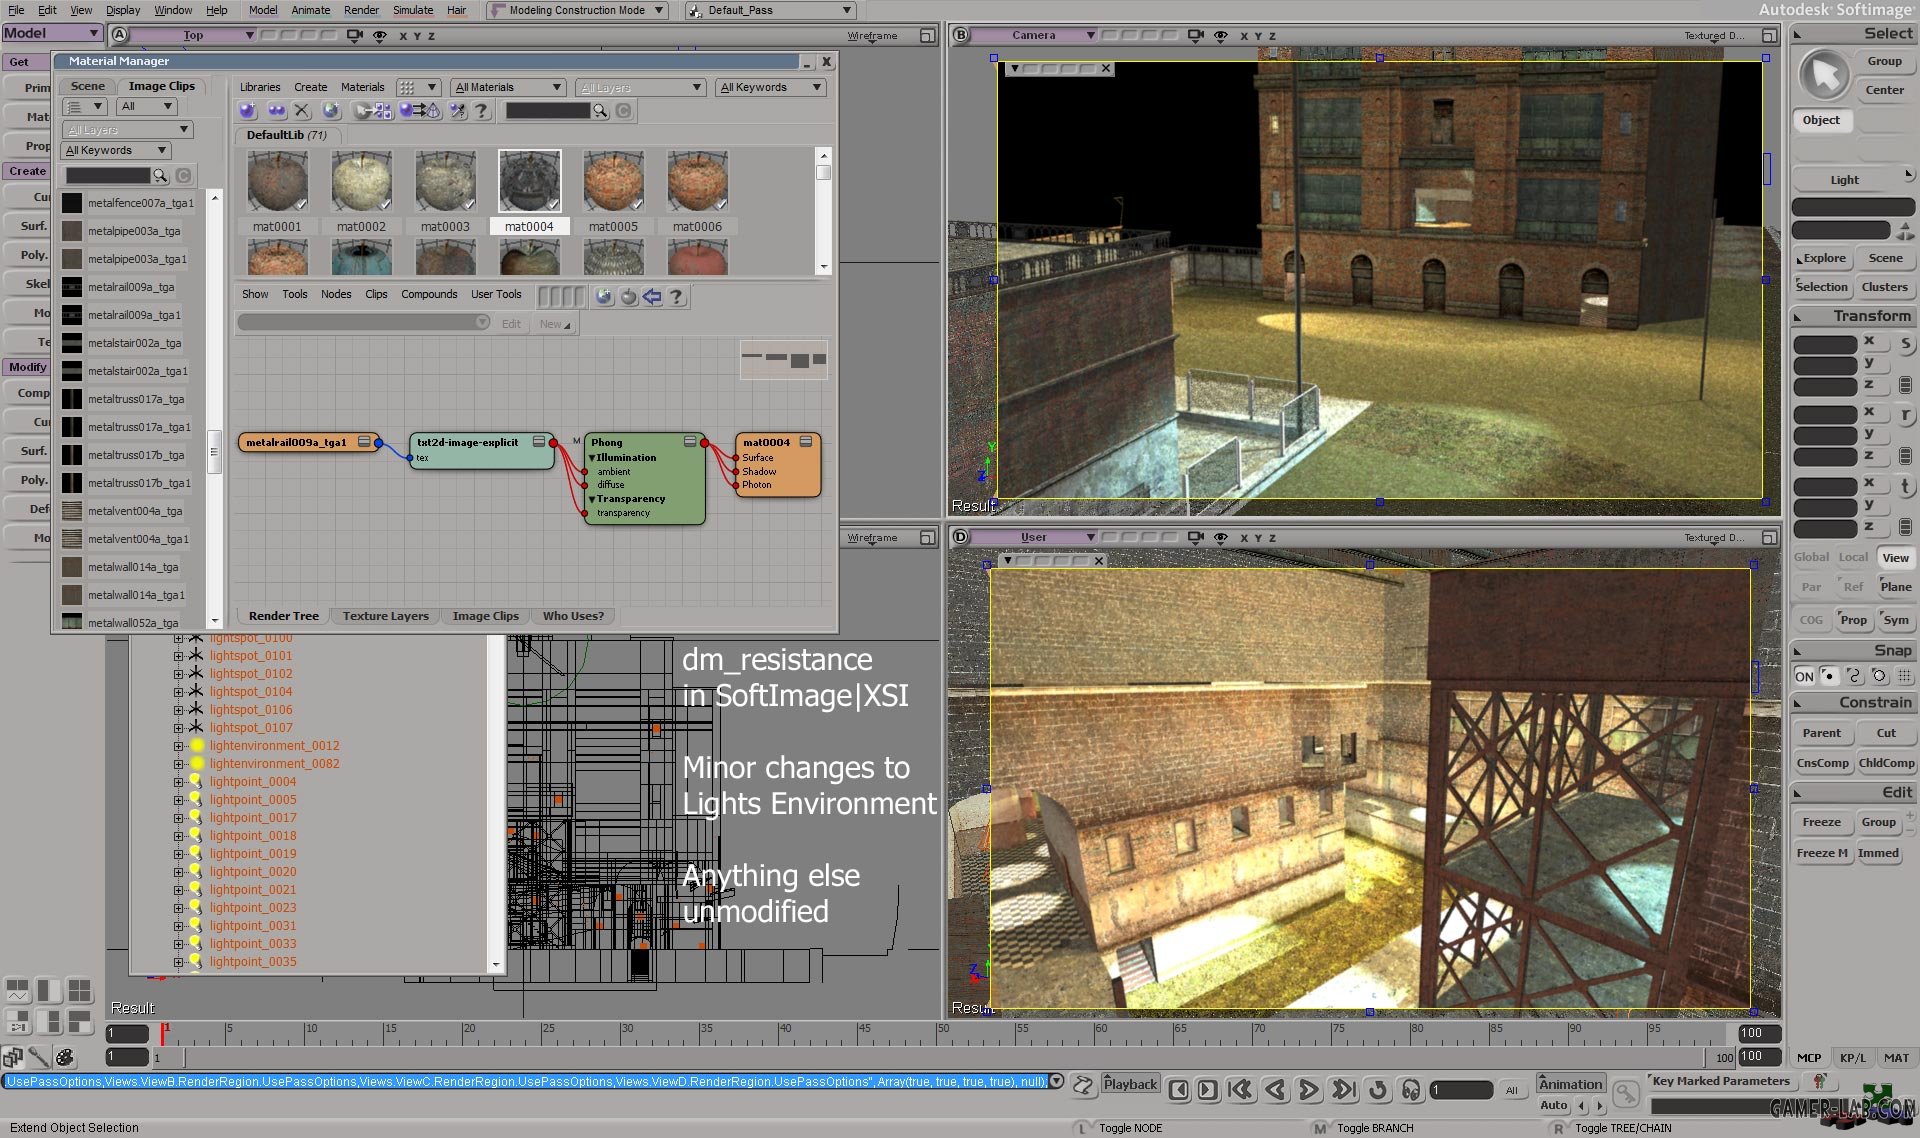Click the render tree back arrow icon

652,297
